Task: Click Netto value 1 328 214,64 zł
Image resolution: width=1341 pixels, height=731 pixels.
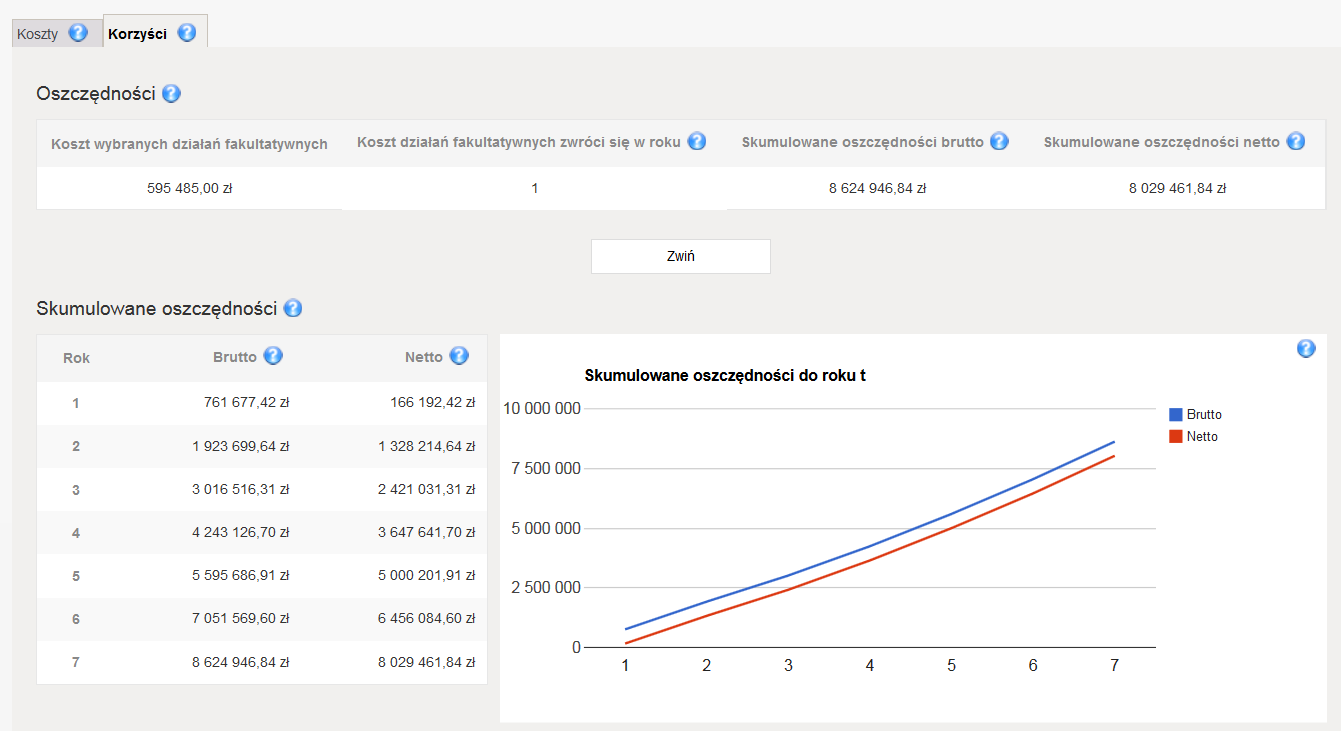Action: coord(427,446)
